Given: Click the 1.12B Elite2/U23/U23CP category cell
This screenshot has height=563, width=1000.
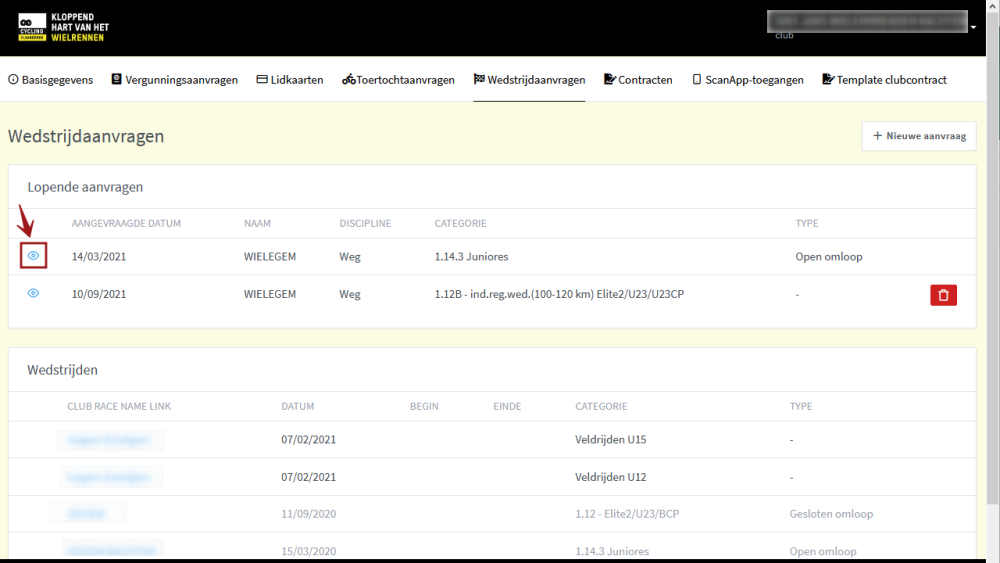Looking at the screenshot, I should pos(559,294).
